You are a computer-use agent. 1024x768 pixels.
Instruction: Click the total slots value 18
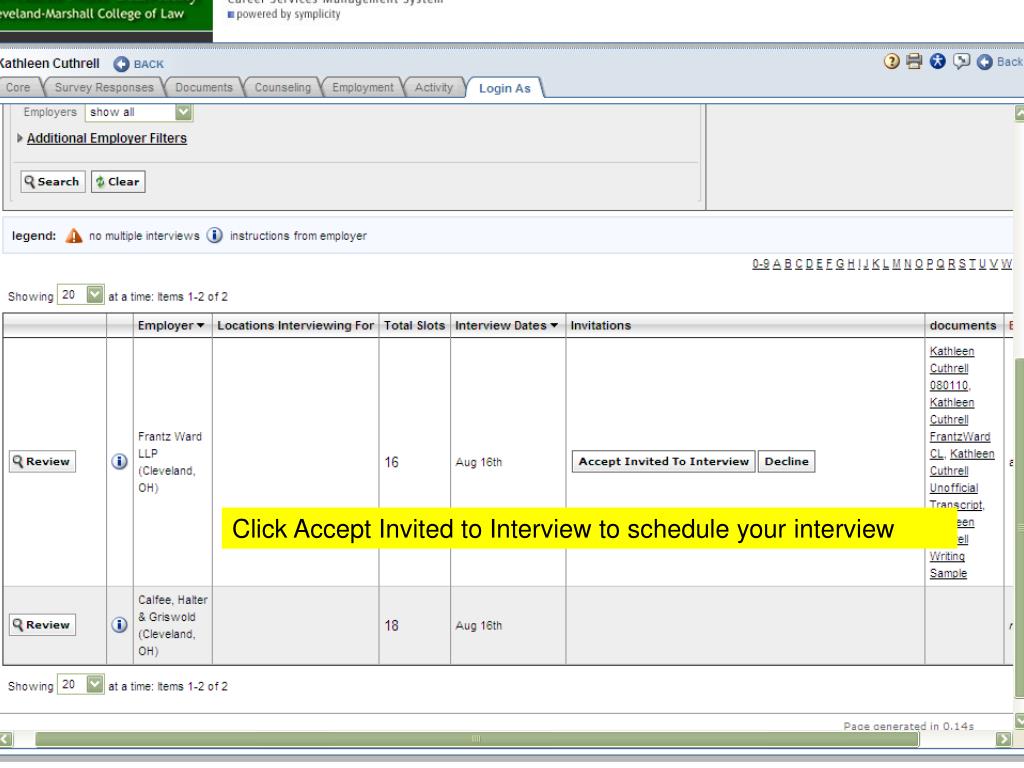391,625
